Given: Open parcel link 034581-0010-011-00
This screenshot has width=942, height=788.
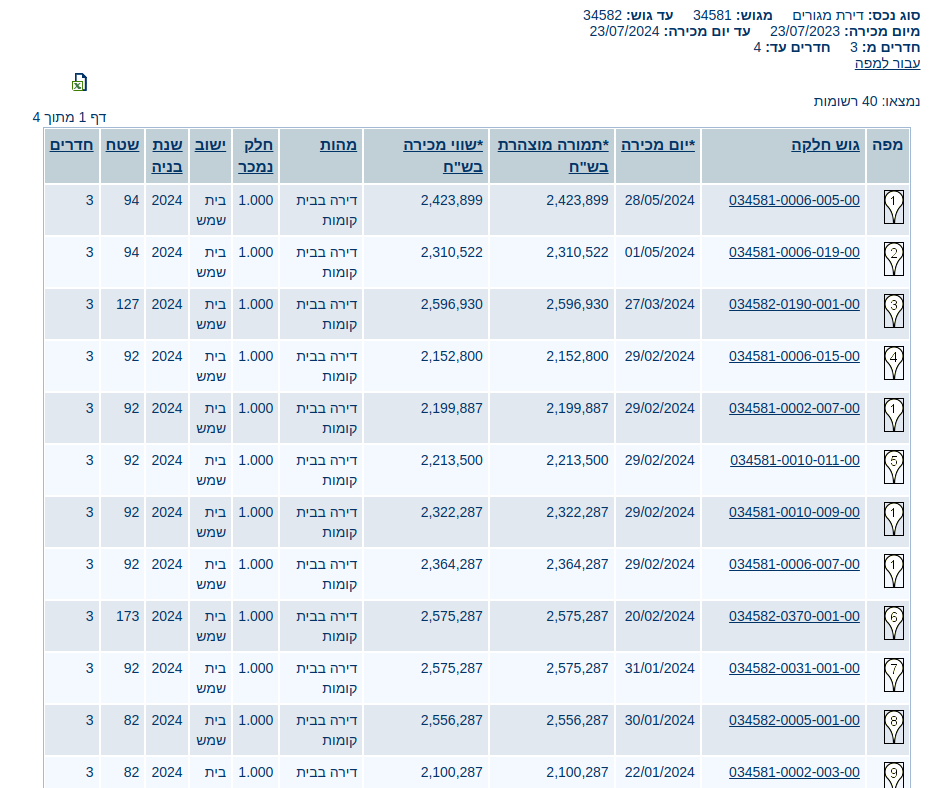Looking at the screenshot, I should point(795,461).
